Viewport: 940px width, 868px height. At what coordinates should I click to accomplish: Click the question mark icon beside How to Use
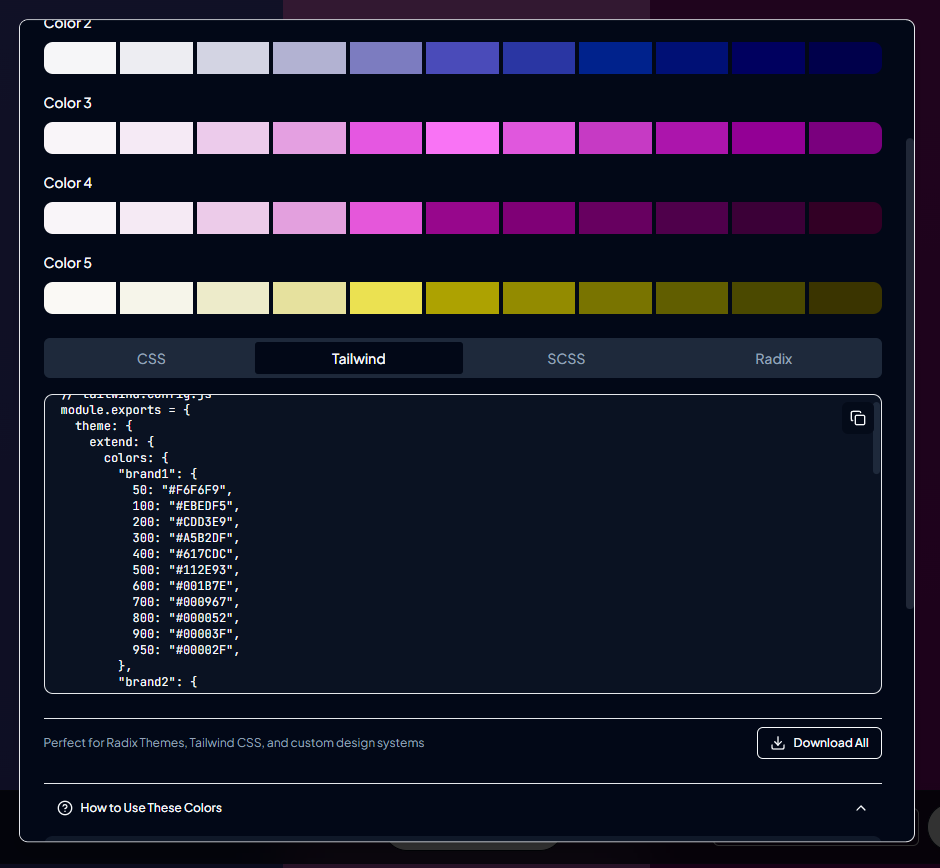65,808
